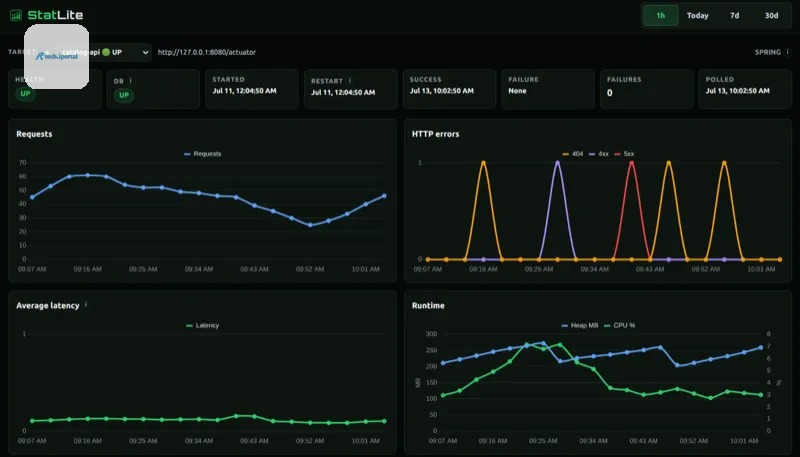Viewport: 800px width, 457px height.
Task: Click the HTTP errors chart title
Action: click(x=435, y=134)
